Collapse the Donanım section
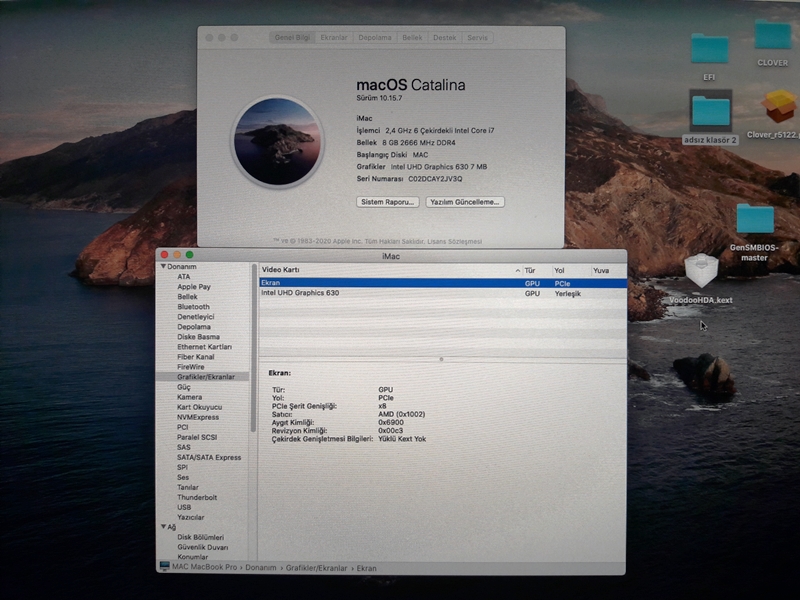800x600 pixels. click(x=163, y=267)
